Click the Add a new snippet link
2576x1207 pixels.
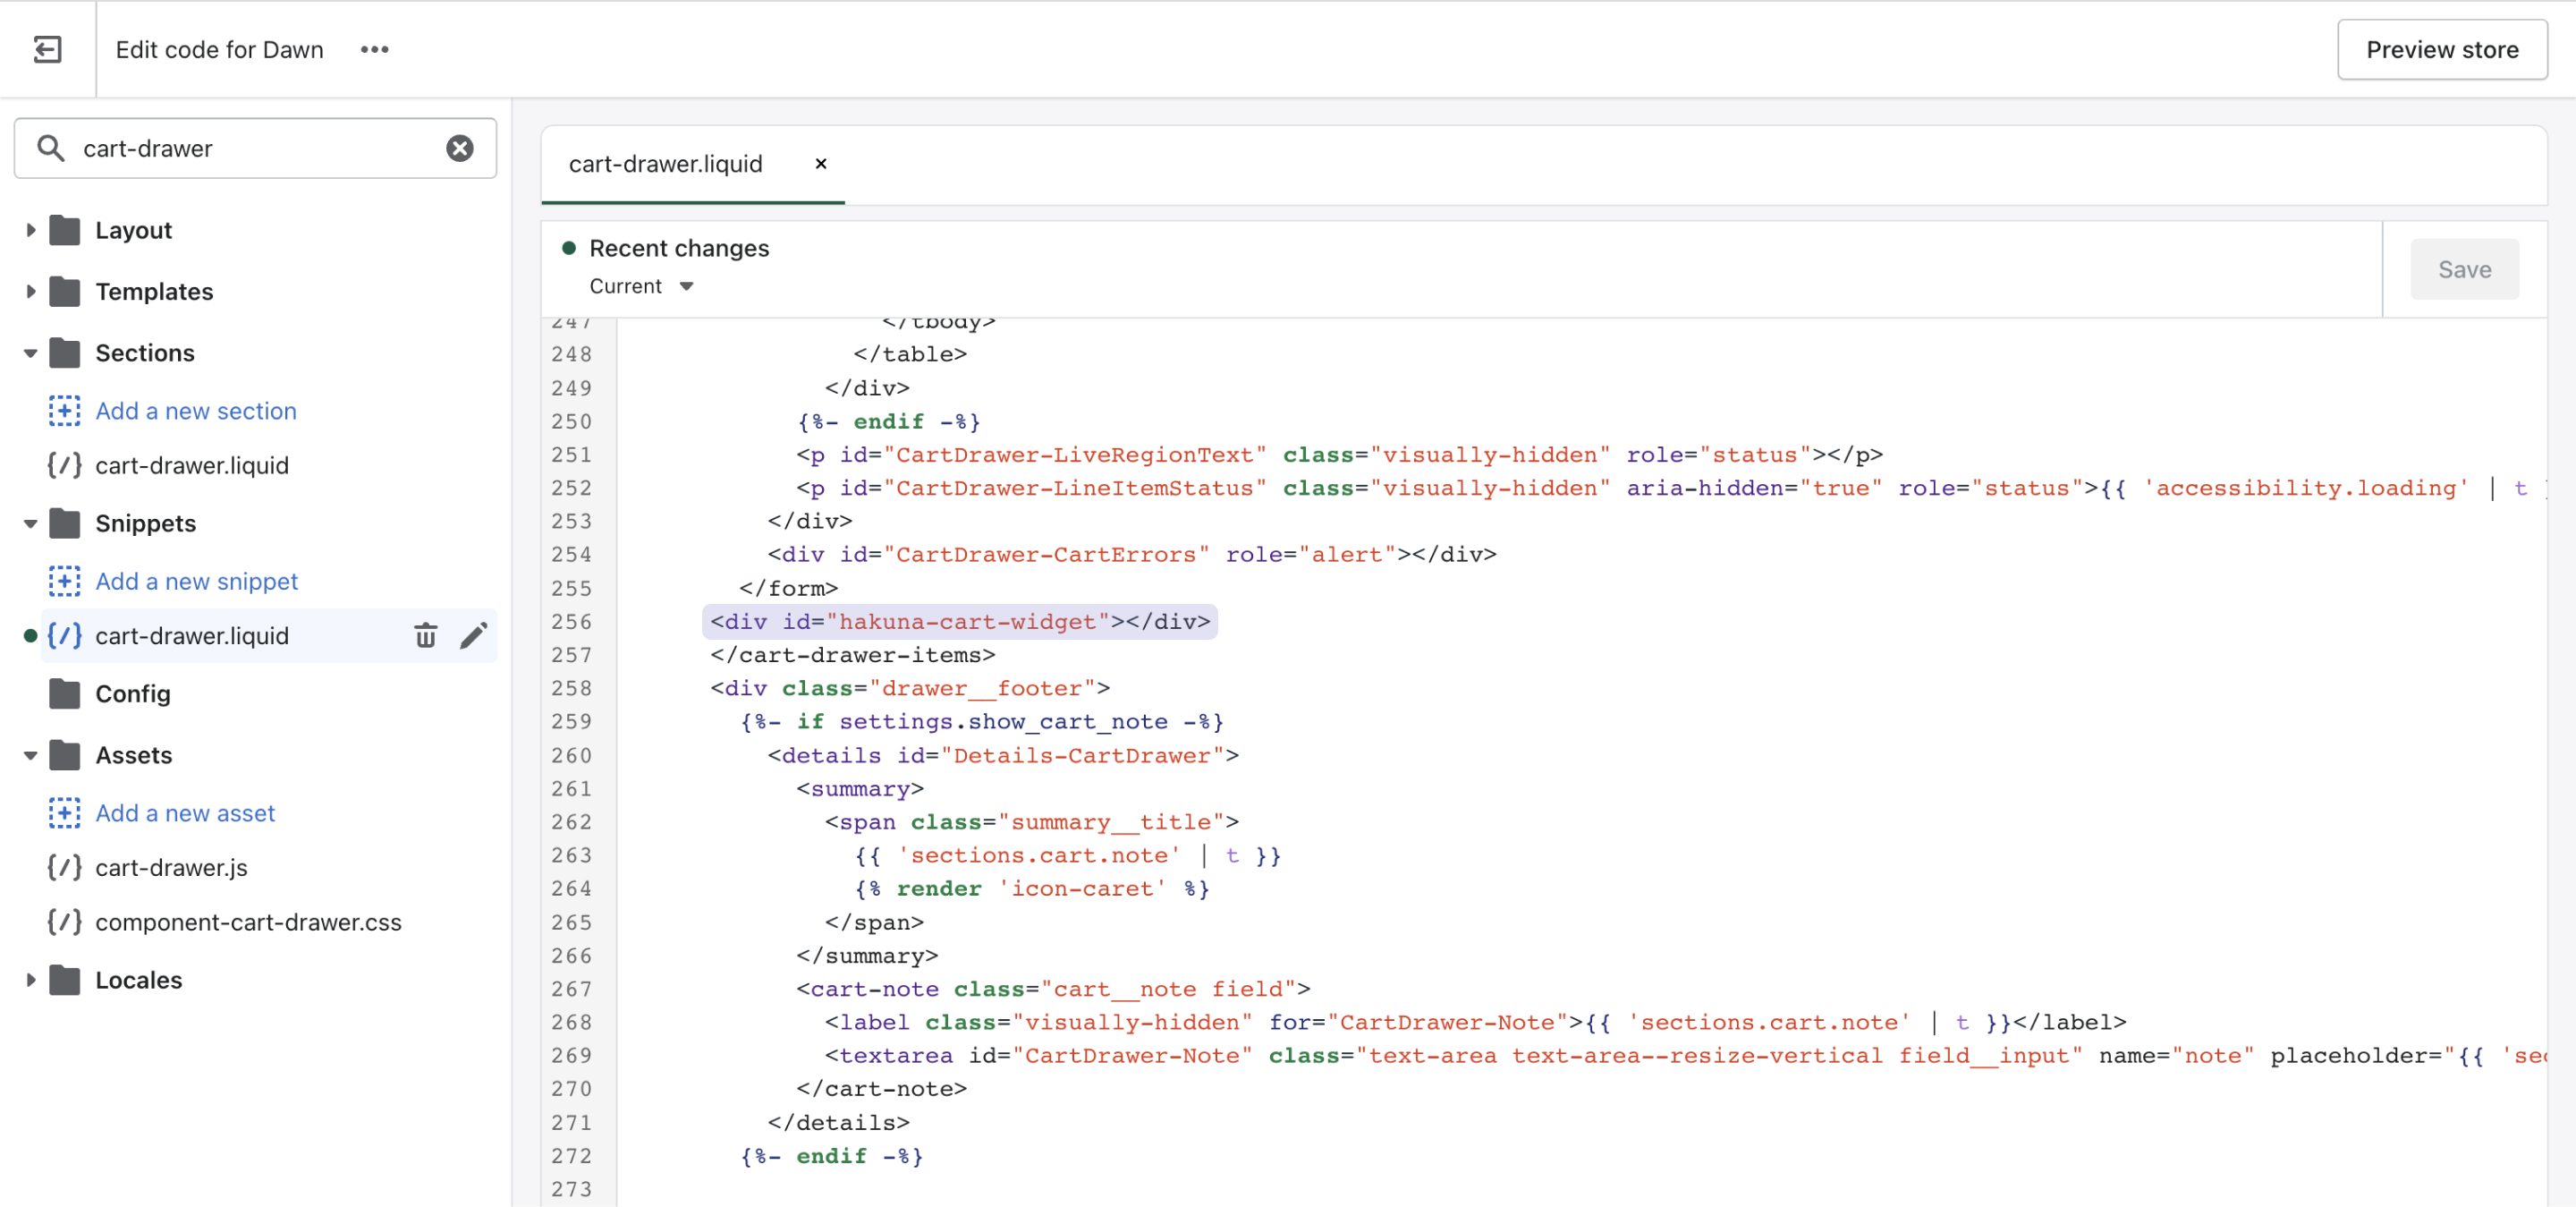pyautogui.click(x=196, y=581)
